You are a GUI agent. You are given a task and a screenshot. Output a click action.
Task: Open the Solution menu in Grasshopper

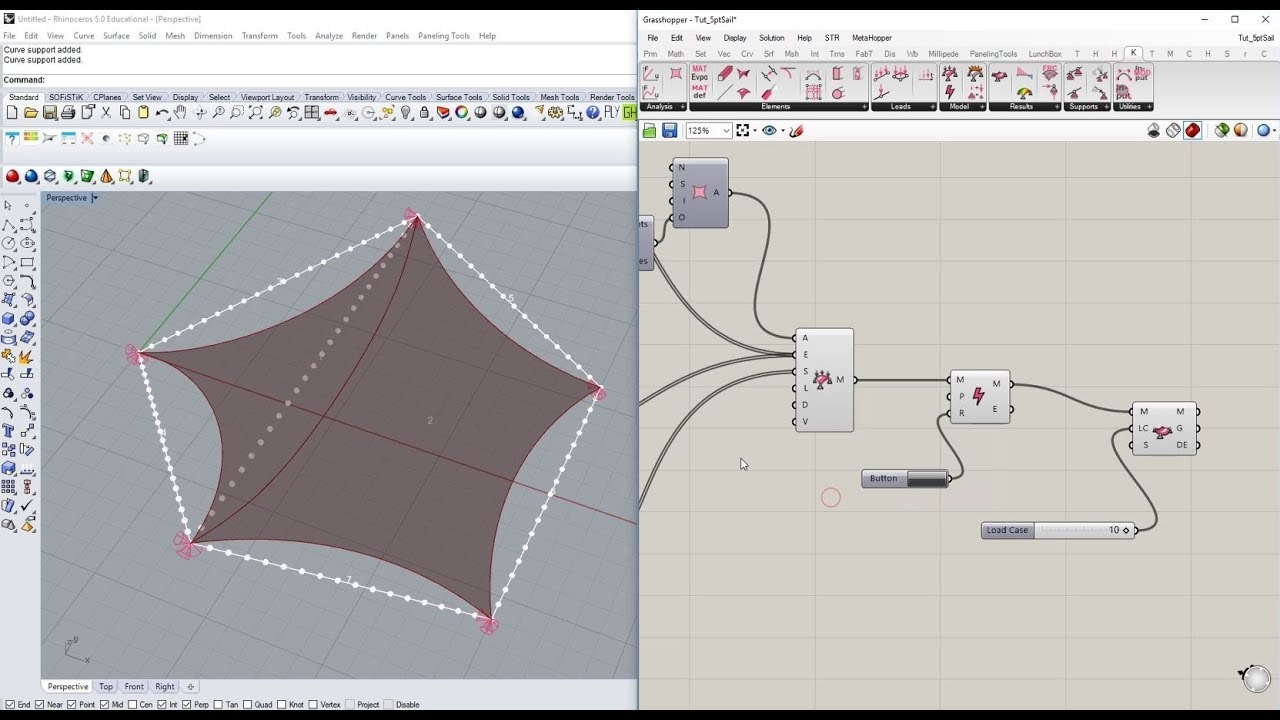(771, 38)
